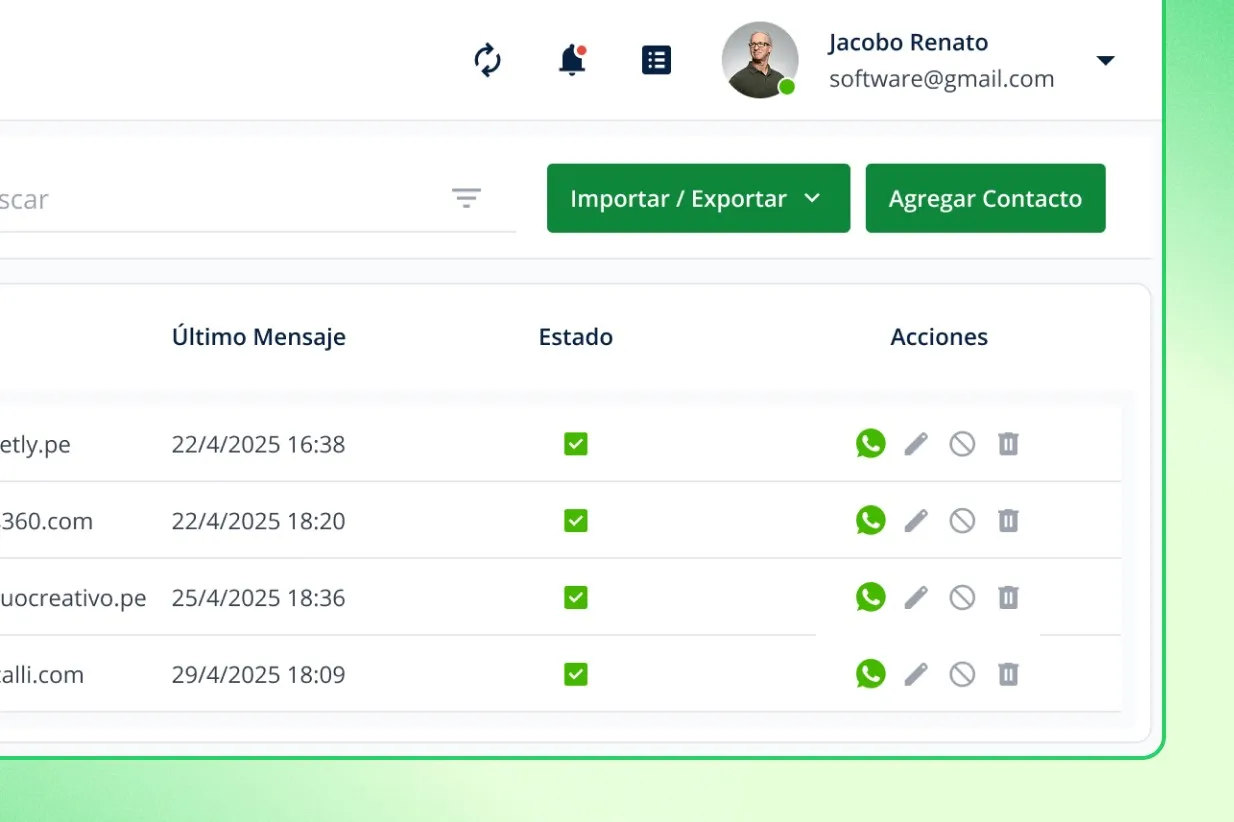
Task: Open the search filter options icon
Action: tap(466, 198)
